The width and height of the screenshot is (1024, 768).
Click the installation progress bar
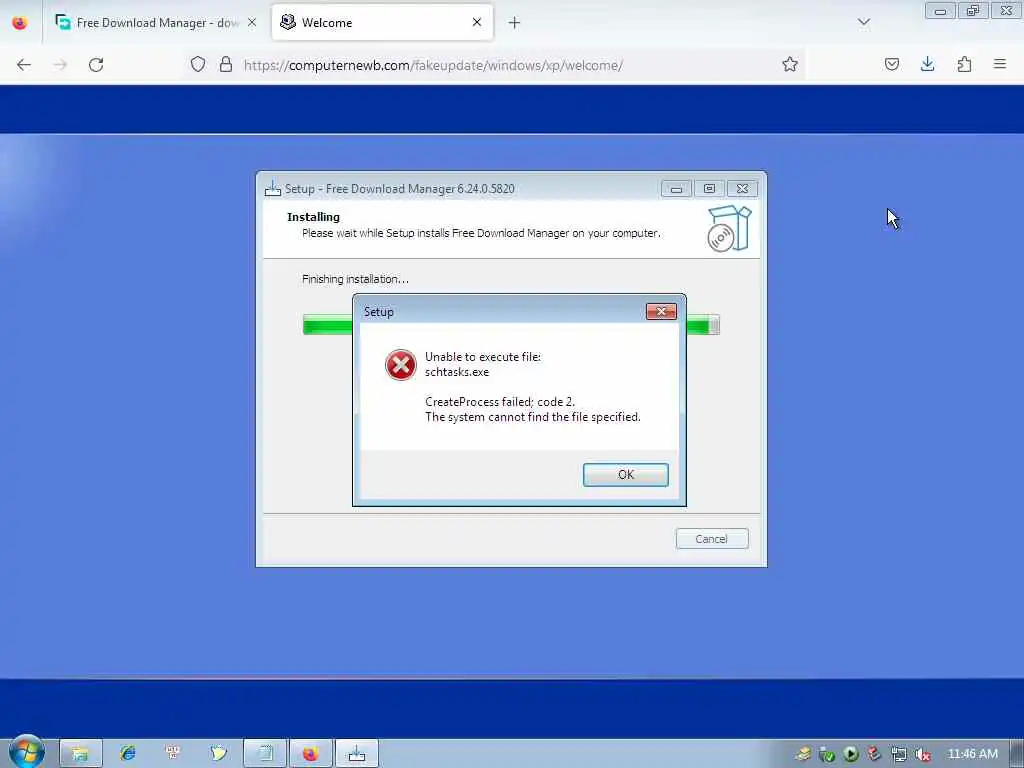511,325
